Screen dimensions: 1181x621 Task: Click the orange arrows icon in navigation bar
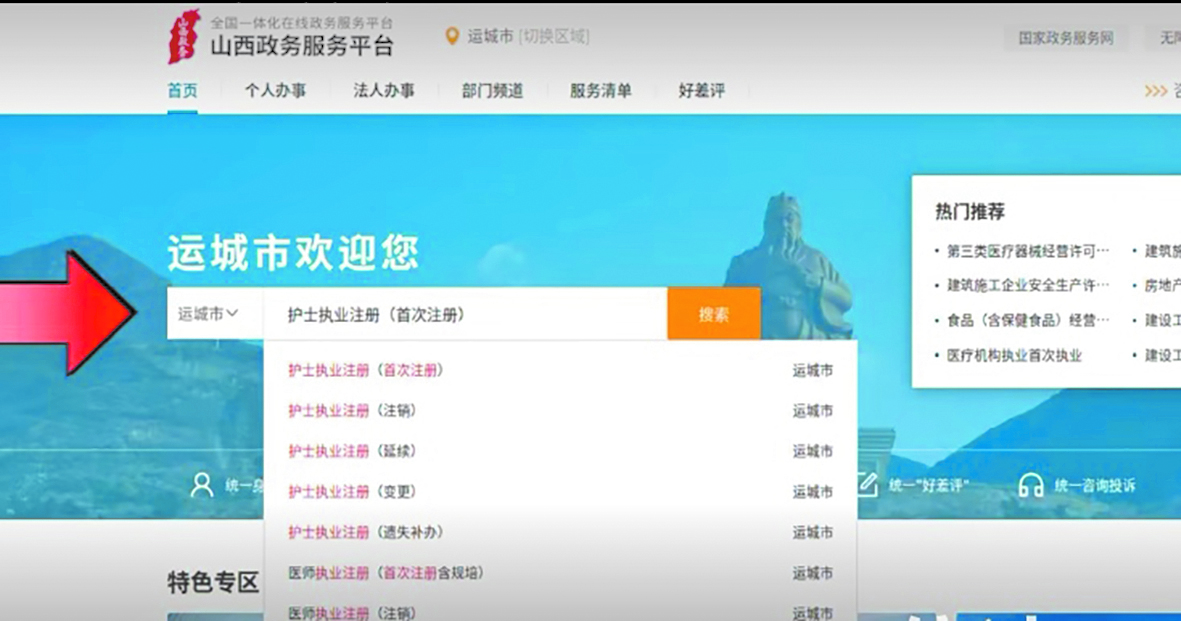(1155, 91)
